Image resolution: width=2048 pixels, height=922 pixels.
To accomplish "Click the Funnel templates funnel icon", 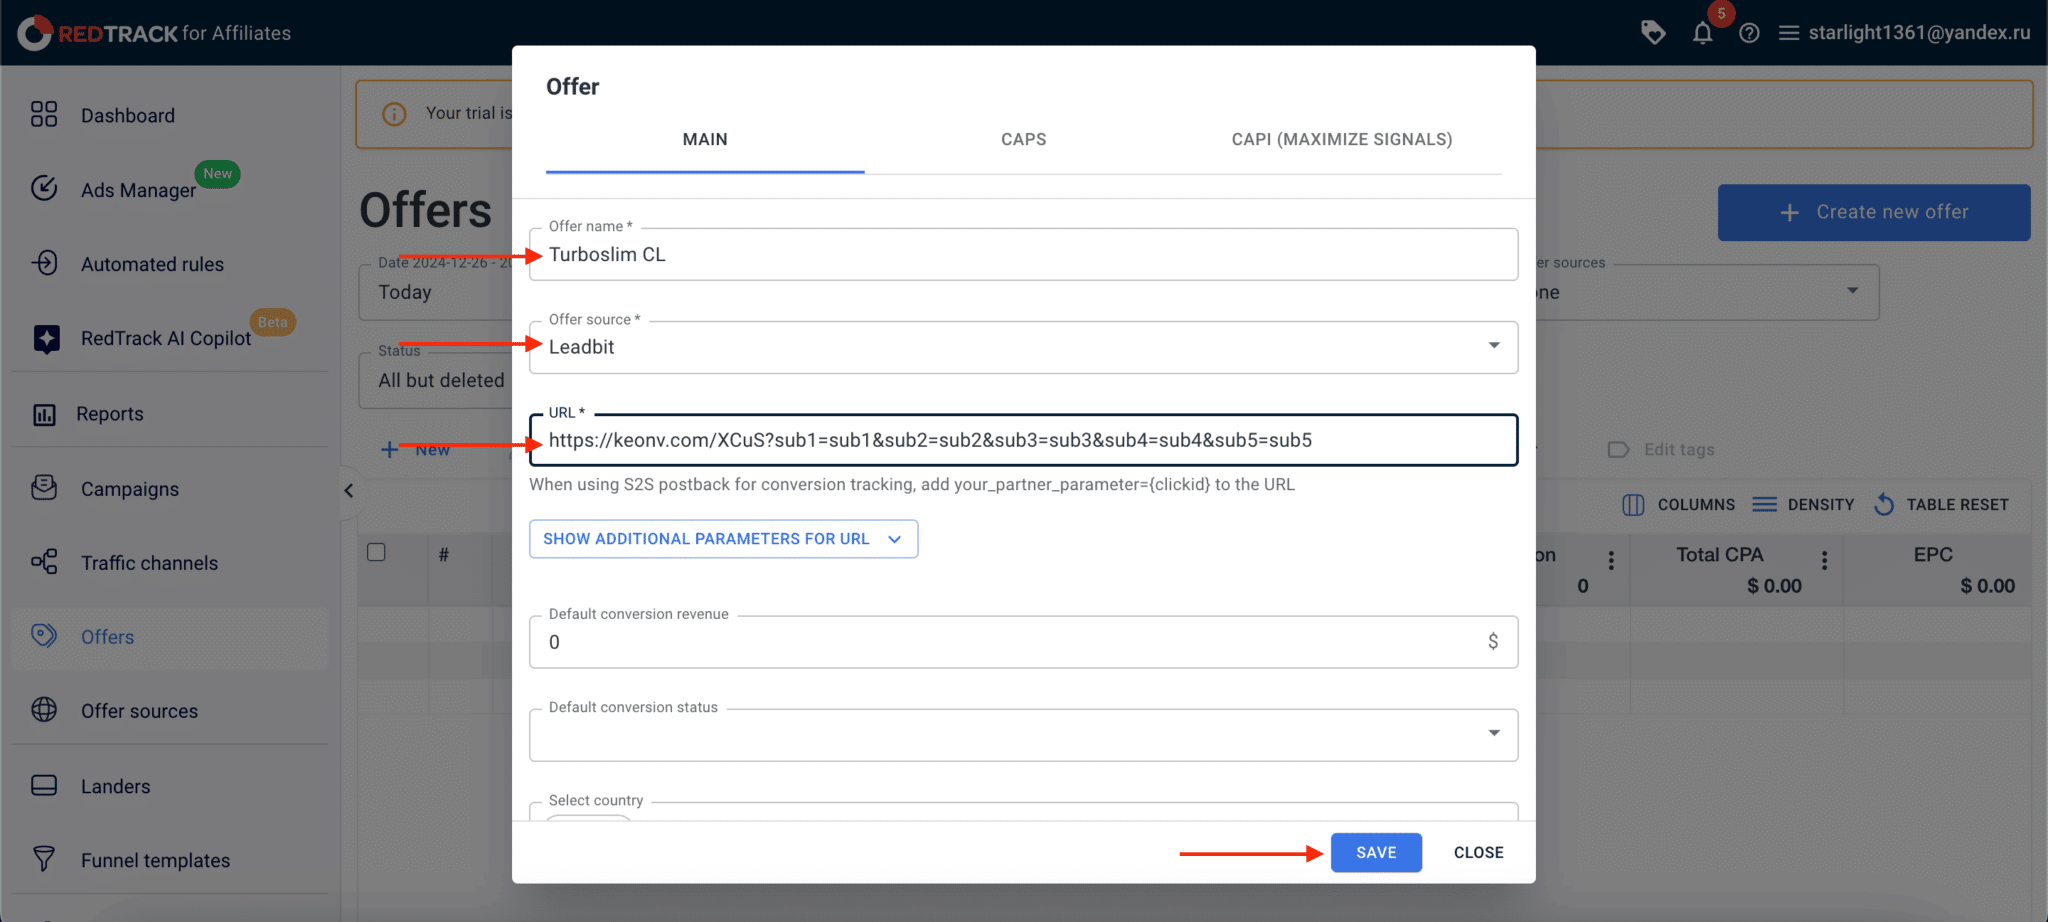I will coord(44,859).
